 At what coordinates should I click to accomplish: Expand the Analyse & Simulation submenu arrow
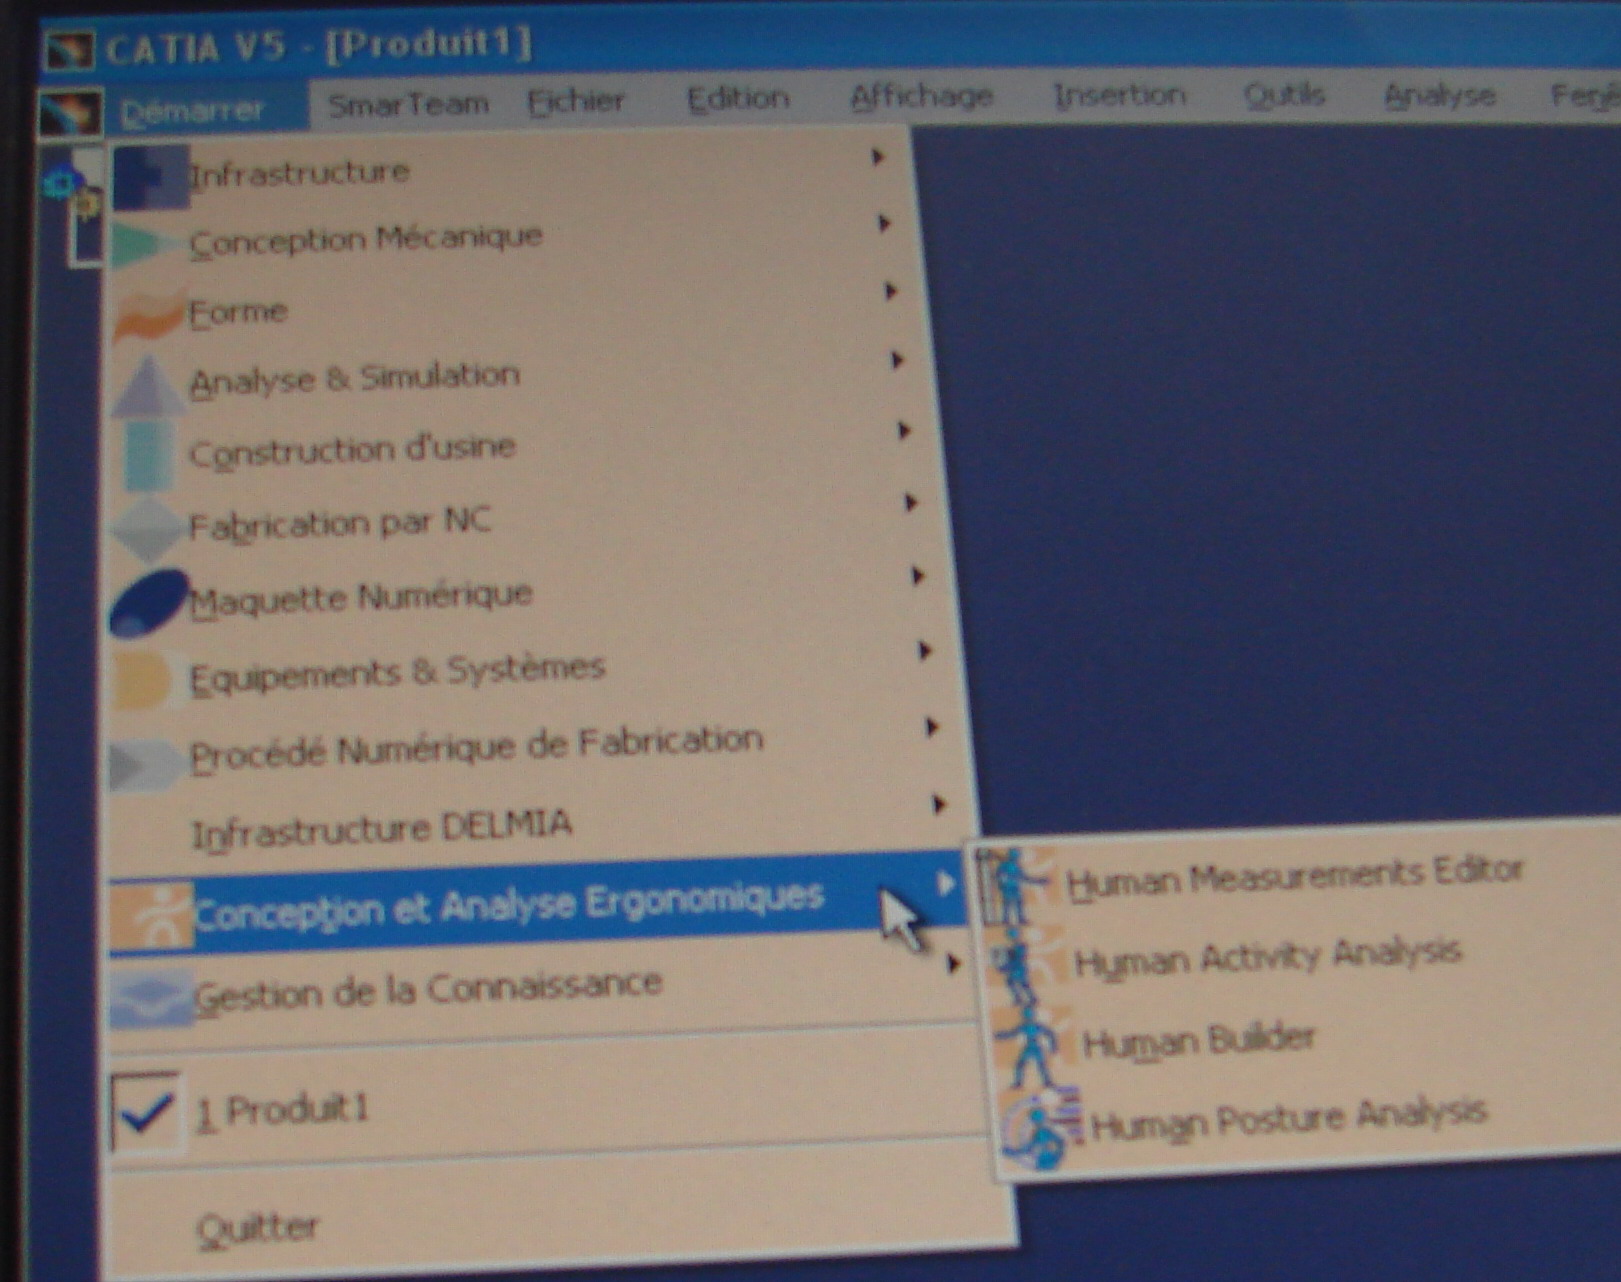(897, 361)
